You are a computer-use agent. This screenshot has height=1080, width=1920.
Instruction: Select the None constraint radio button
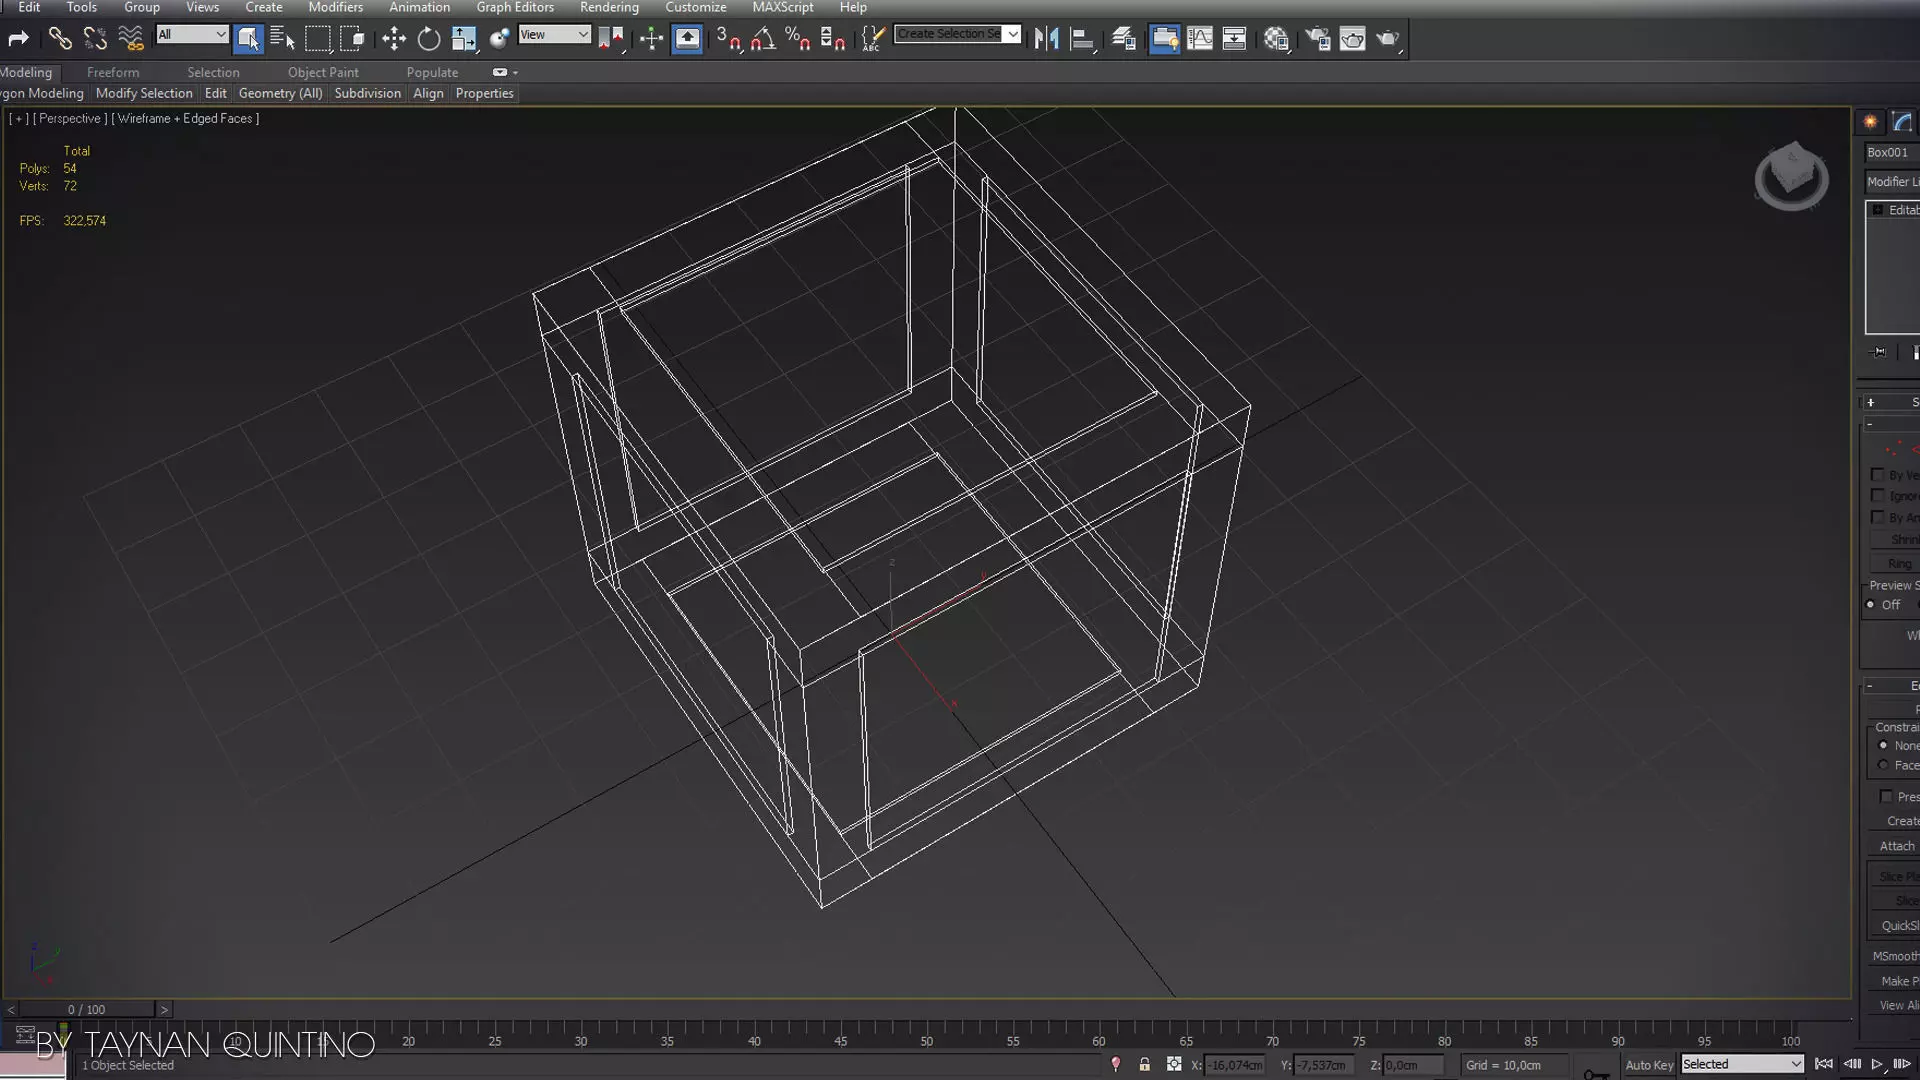point(1883,746)
